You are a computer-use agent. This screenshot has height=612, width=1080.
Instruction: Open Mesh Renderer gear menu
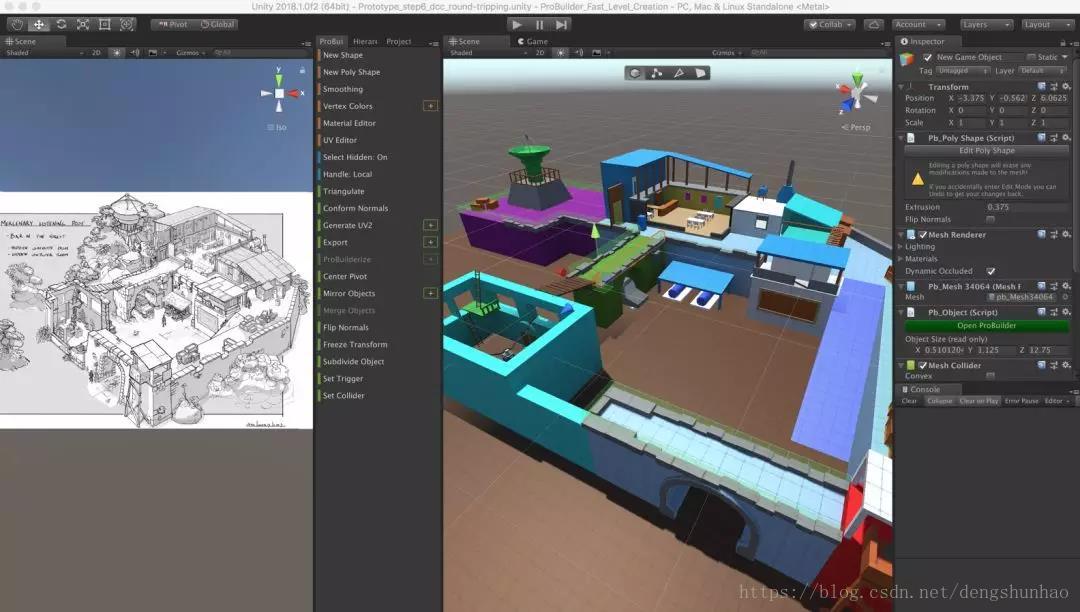point(1066,235)
